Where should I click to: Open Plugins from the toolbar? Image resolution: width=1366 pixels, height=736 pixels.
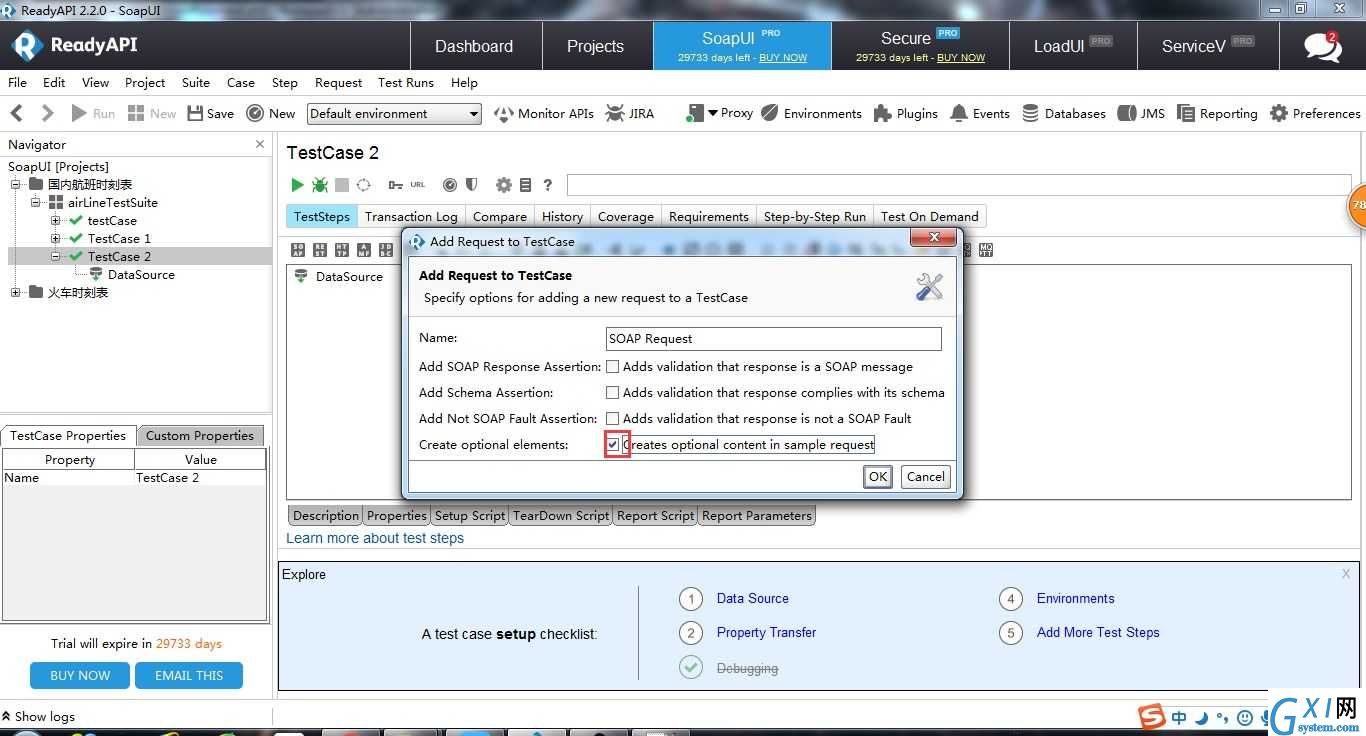(906, 113)
